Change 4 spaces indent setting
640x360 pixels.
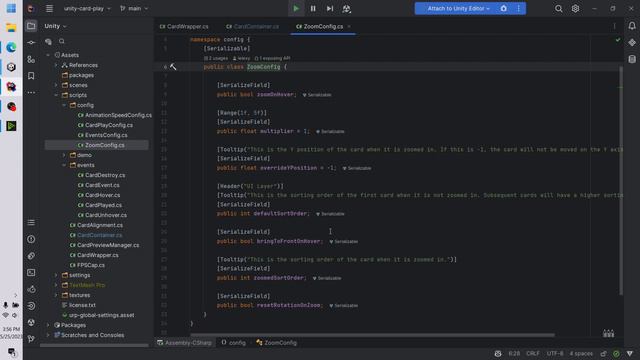(581, 353)
